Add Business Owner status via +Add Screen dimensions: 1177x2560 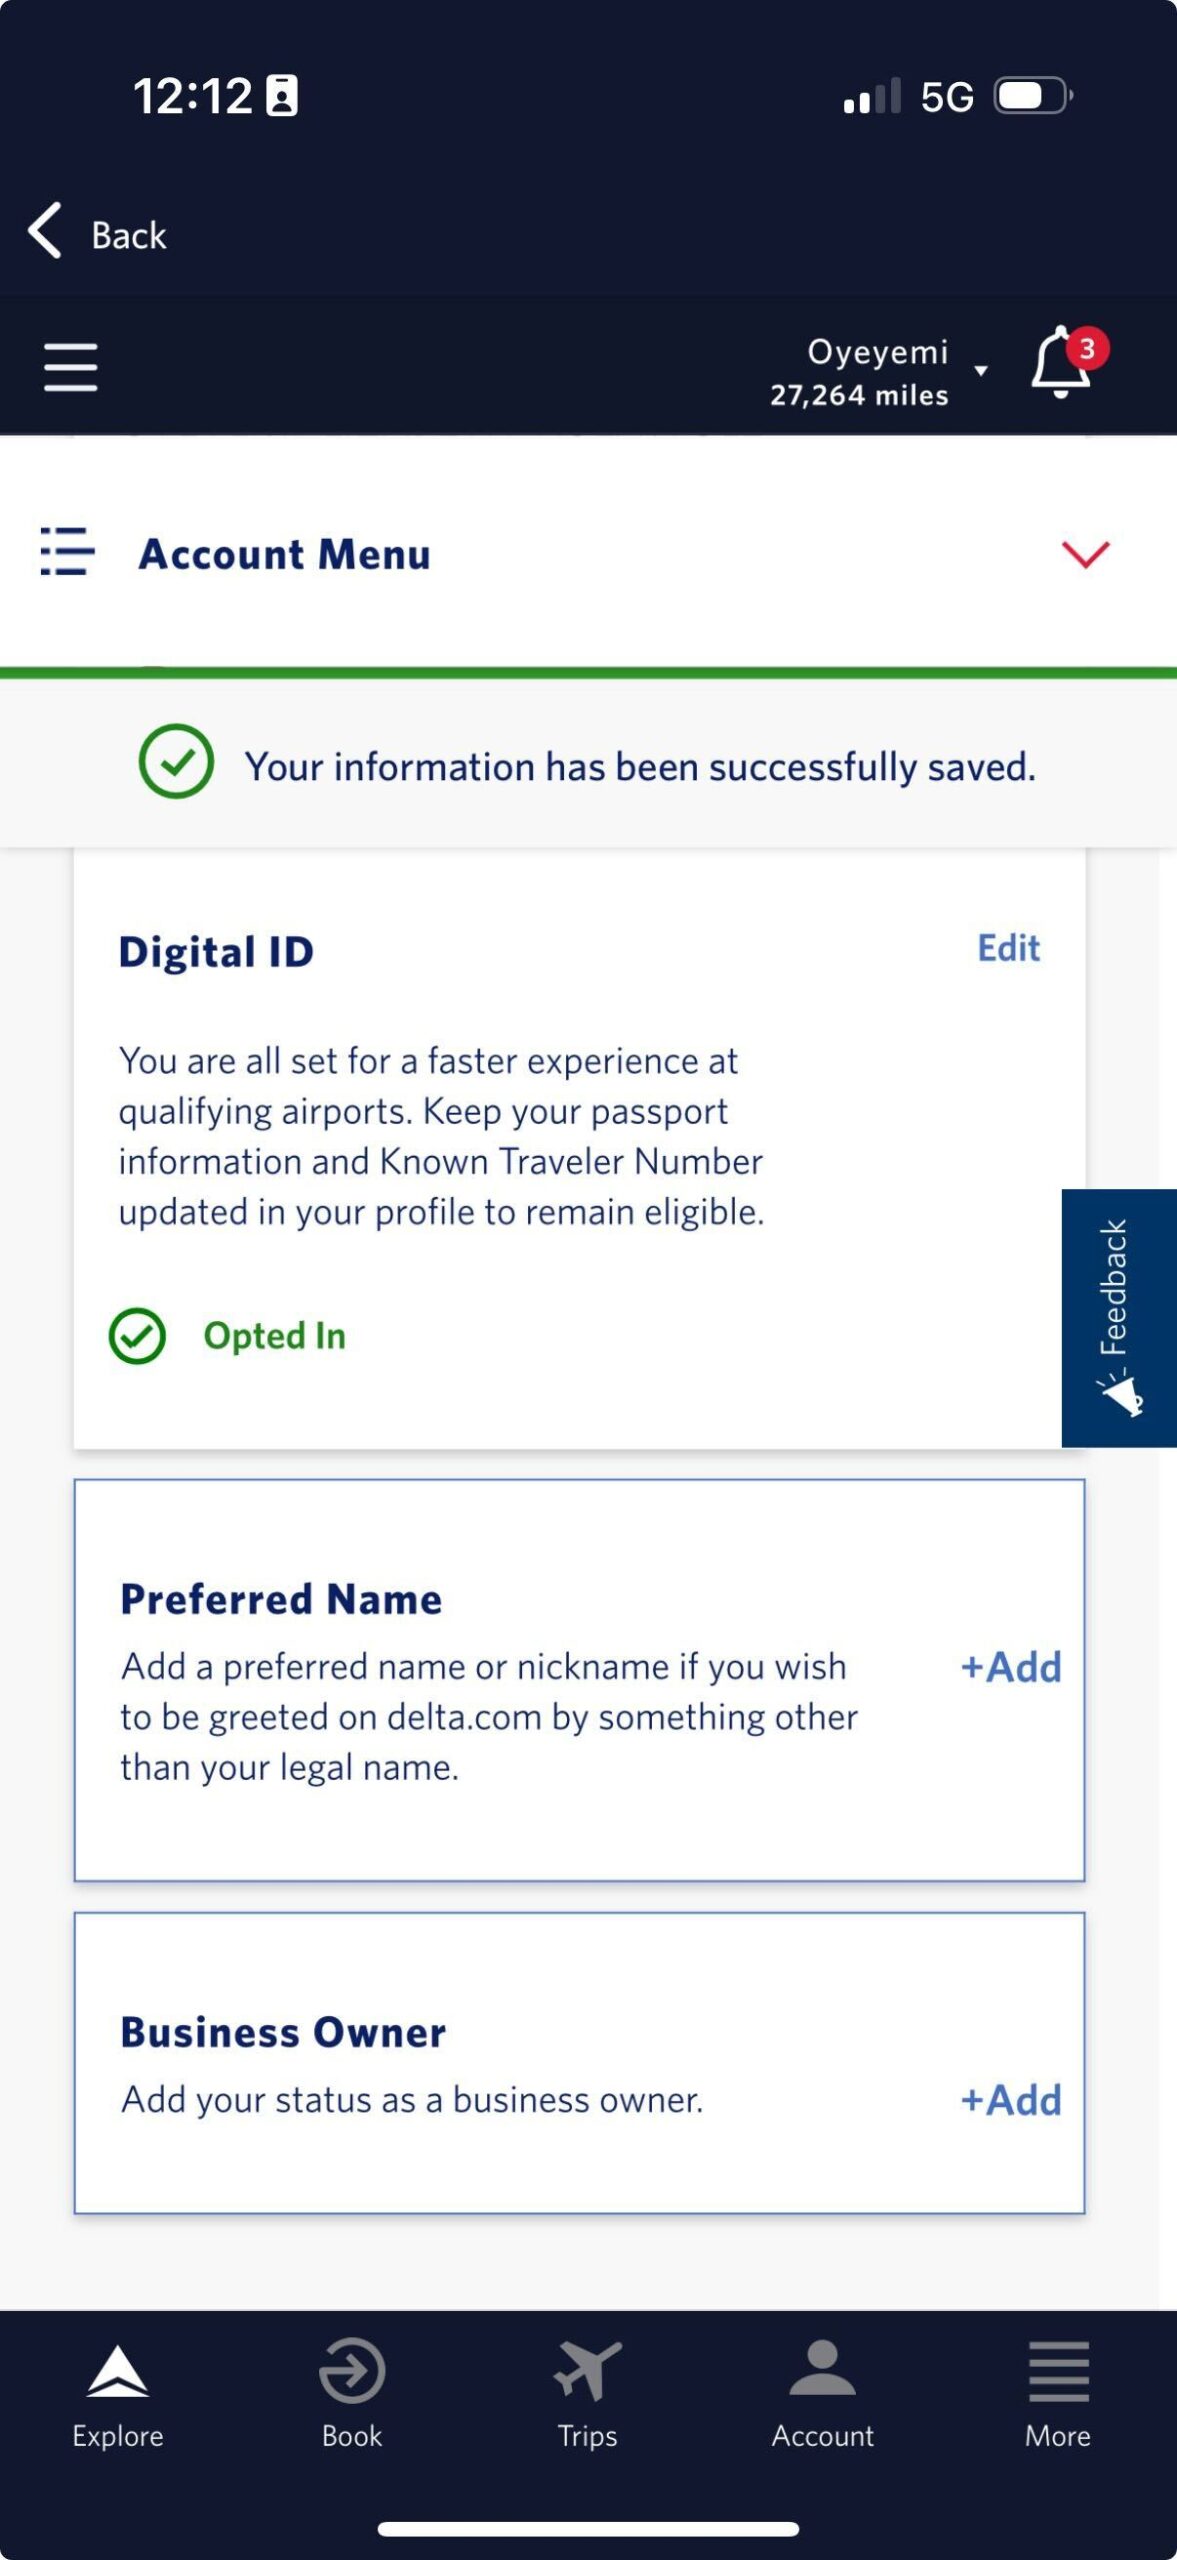click(x=1011, y=2100)
